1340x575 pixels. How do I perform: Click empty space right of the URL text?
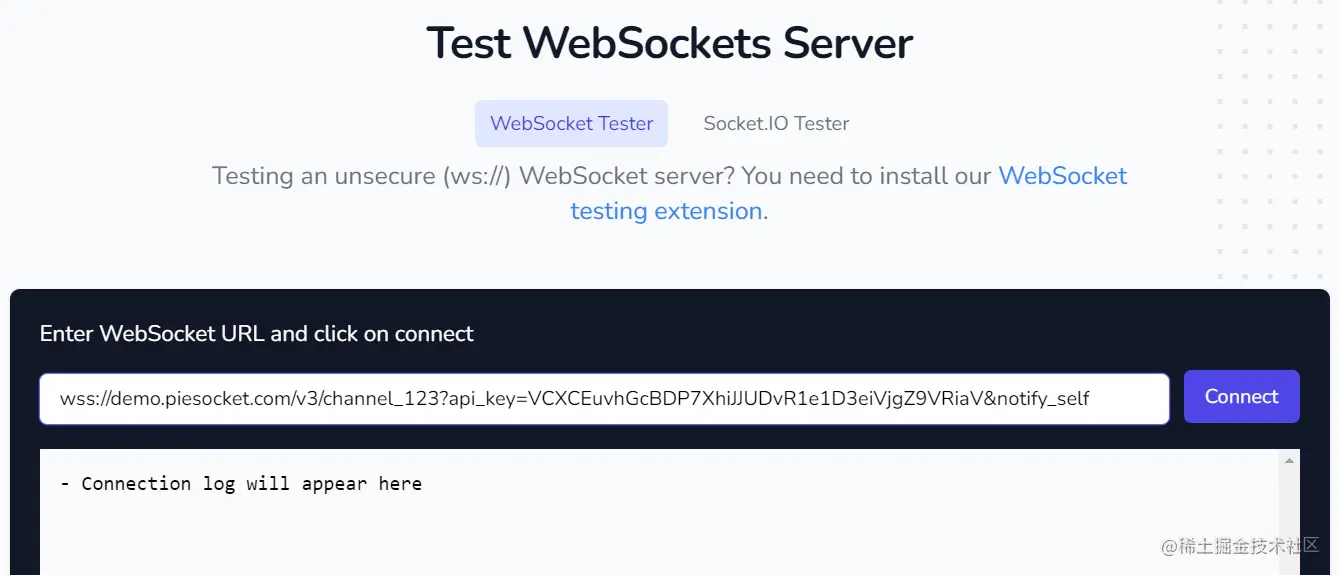[x=1130, y=399]
